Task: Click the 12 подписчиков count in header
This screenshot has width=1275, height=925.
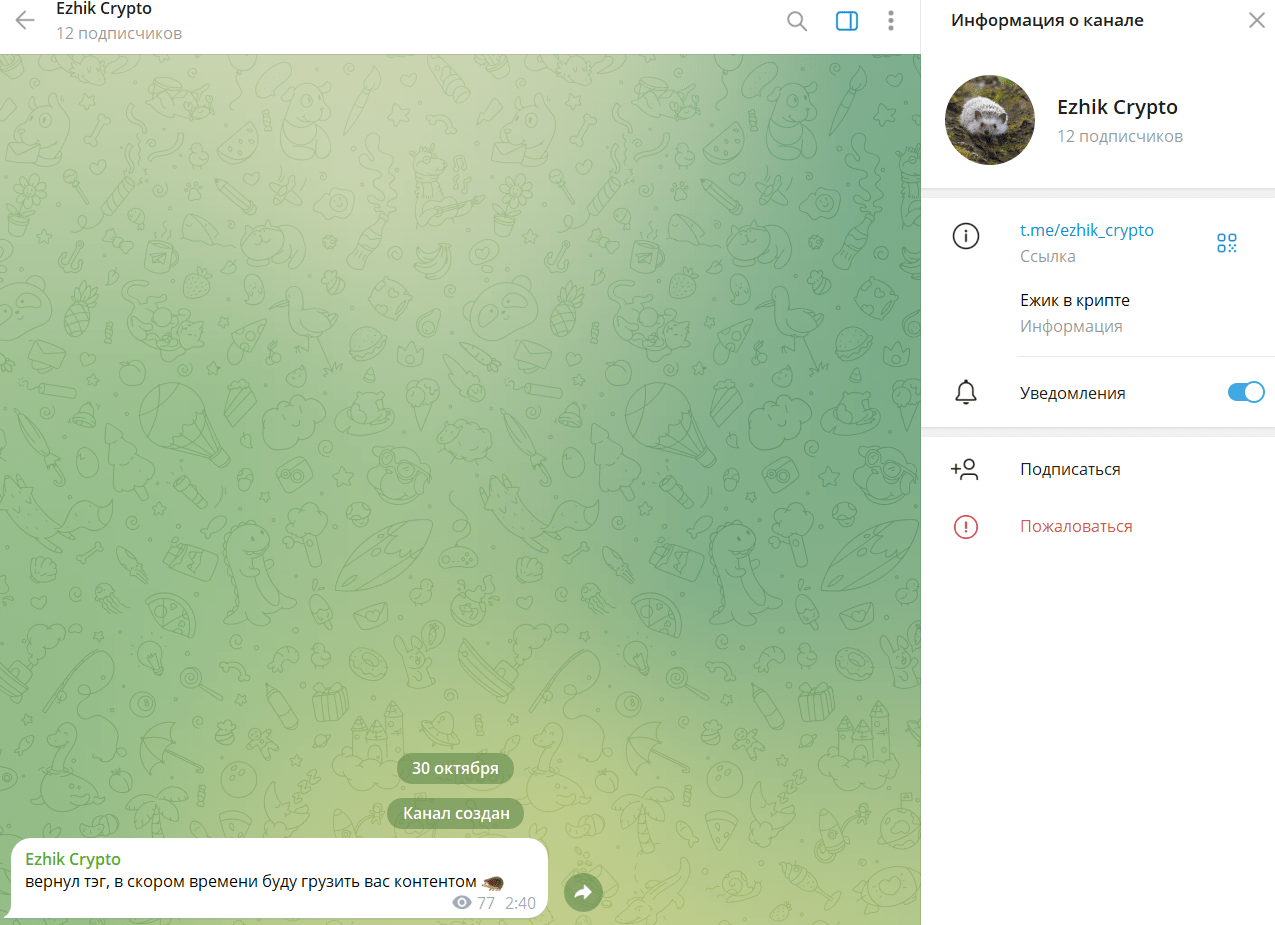Action: 119,33
